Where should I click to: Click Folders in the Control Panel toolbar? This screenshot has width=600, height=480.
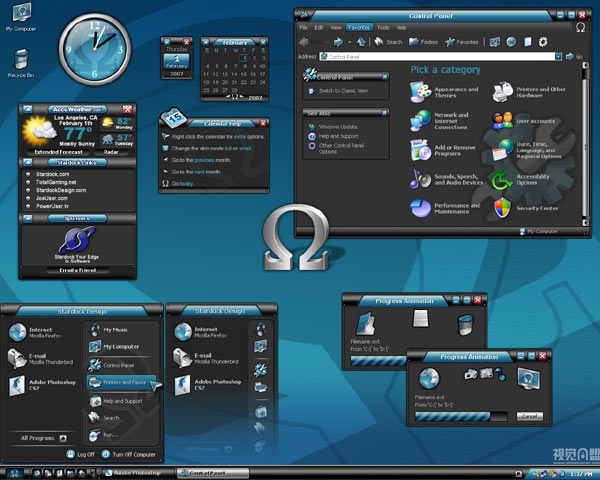[423, 42]
